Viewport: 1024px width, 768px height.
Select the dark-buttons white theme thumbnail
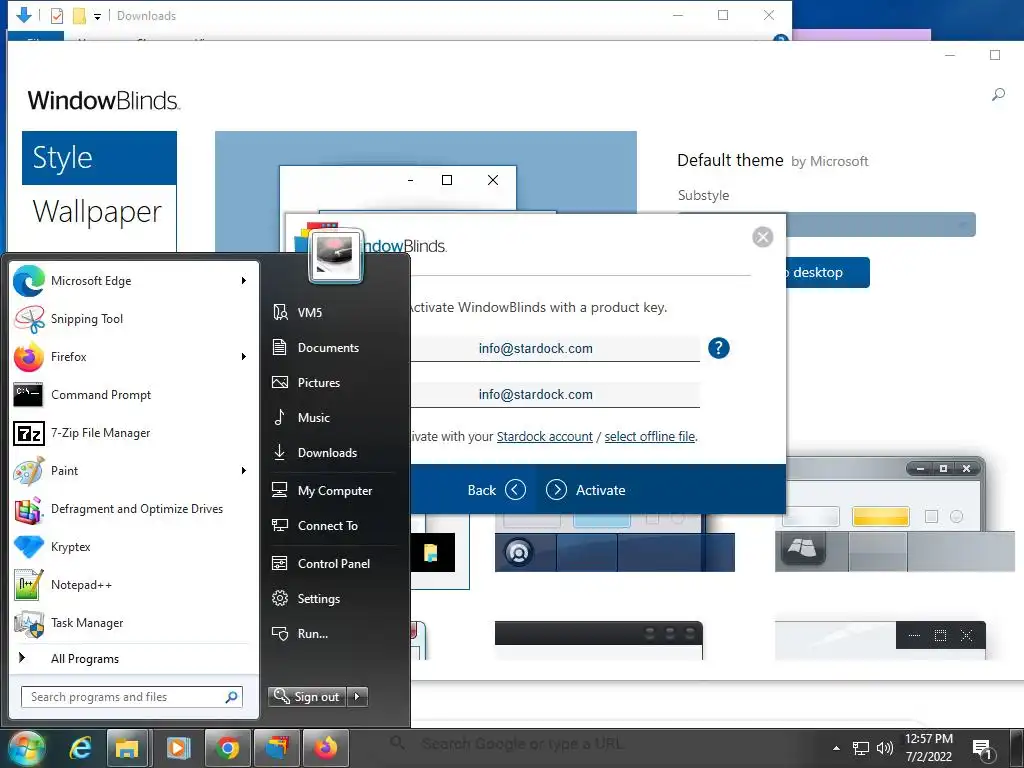click(x=880, y=641)
